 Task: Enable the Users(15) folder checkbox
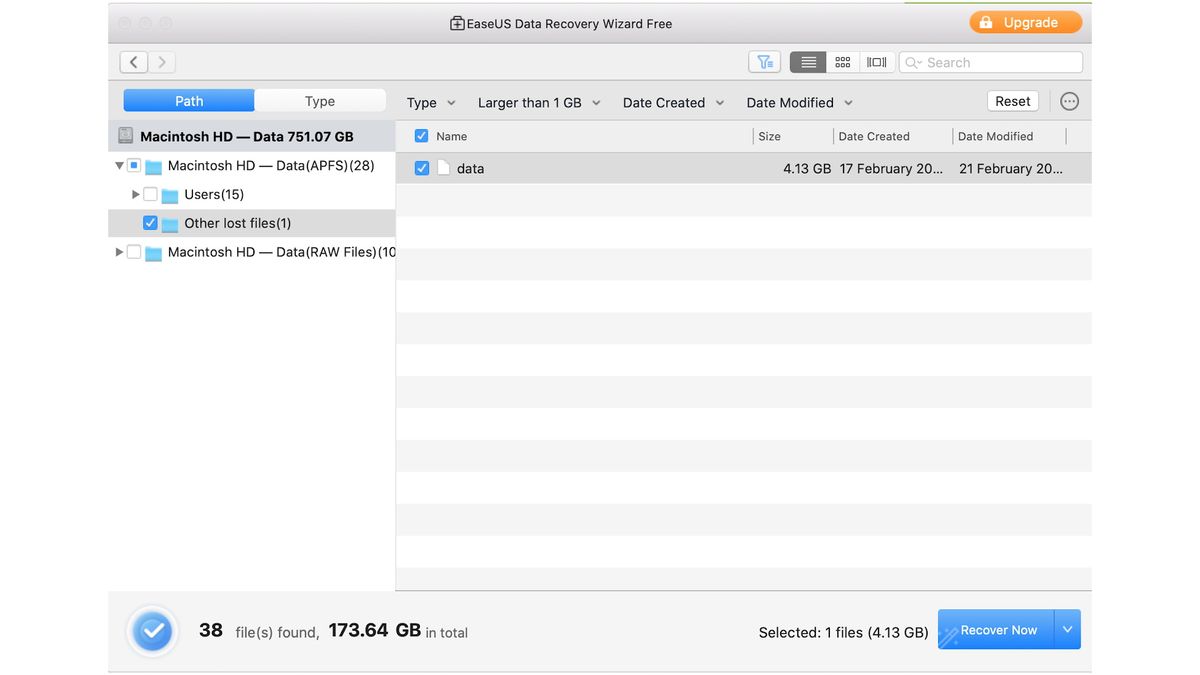pyautogui.click(x=150, y=194)
